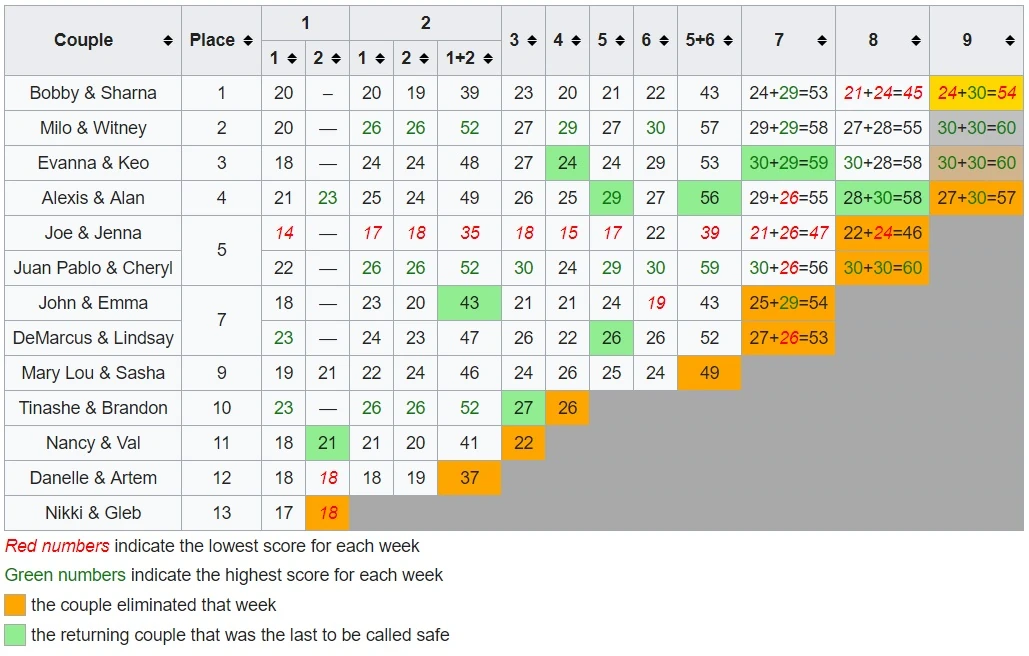This screenshot has width=1029, height=656.
Task: Sort the 5+6 combined column
Action: [x=728, y=41]
